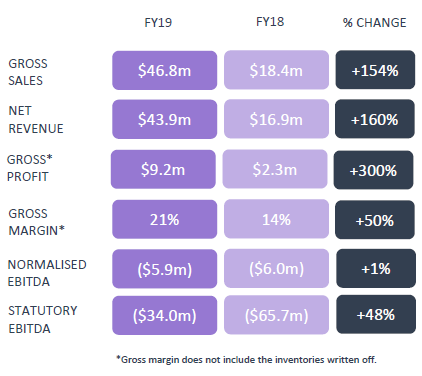The image size is (422, 376).
Task: Select the +50% change box
Action: click(x=375, y=220)
